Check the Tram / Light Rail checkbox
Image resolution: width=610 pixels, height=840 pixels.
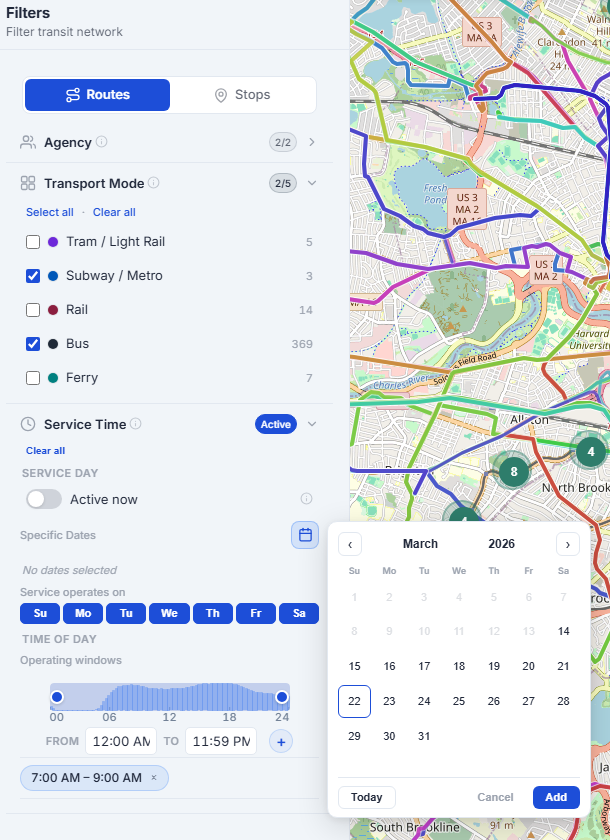pyautogui.click(x=33, y=242)
